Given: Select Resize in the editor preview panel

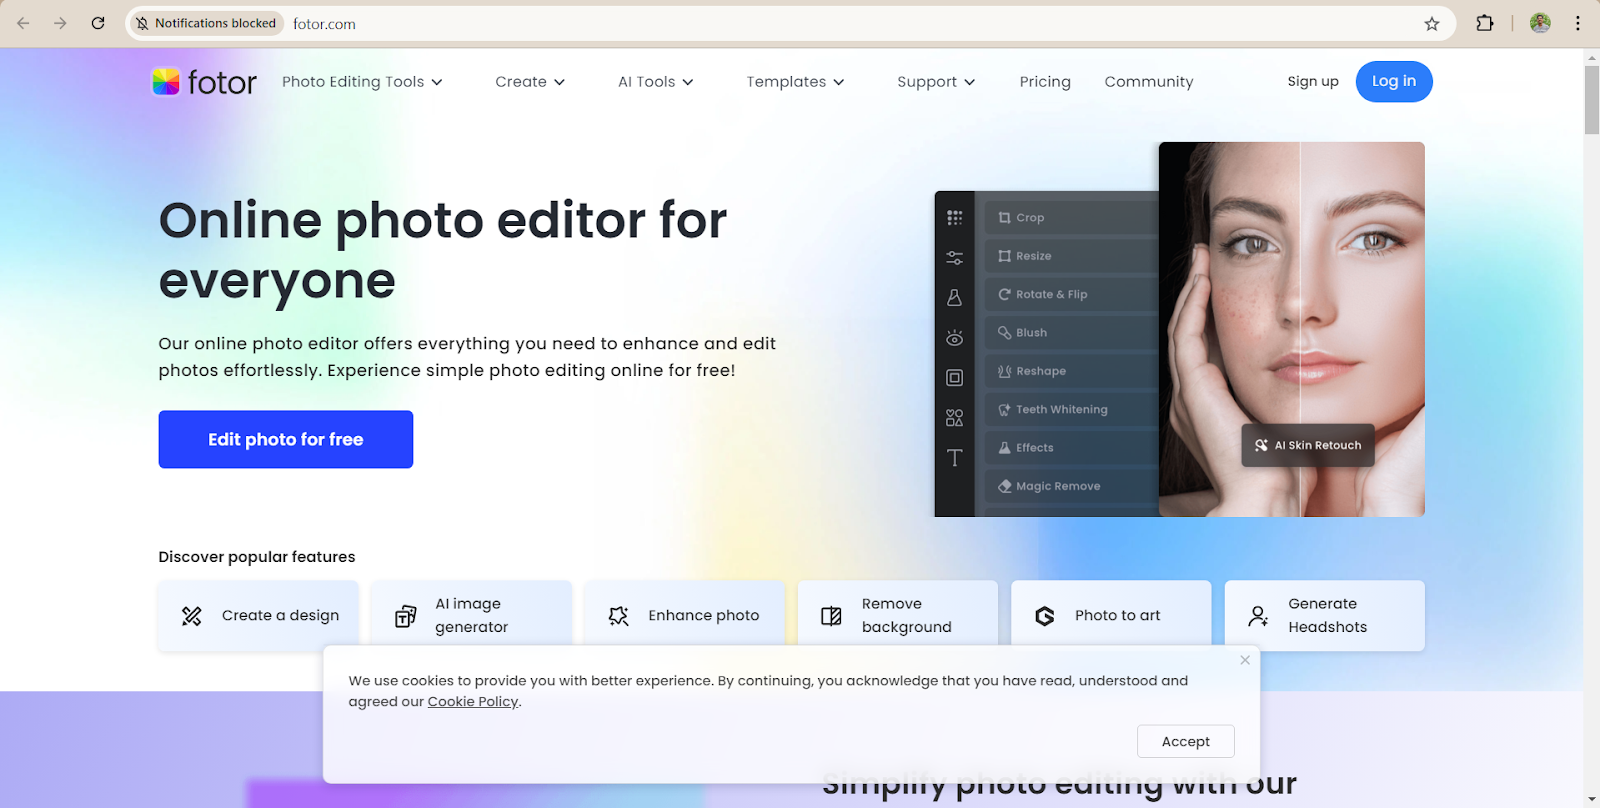Looking at the screenshot, I should (x=1071, y=256).
